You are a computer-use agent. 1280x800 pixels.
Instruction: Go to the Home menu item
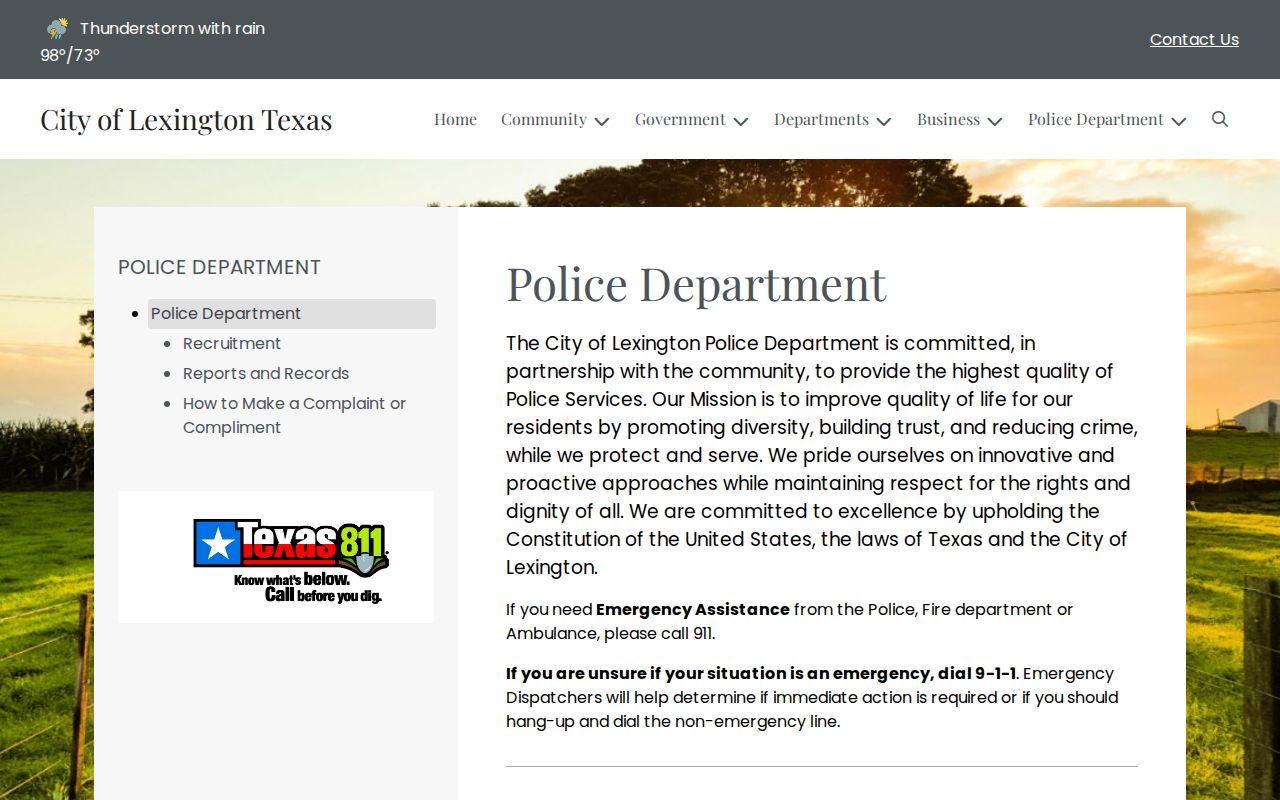[455, 119]
